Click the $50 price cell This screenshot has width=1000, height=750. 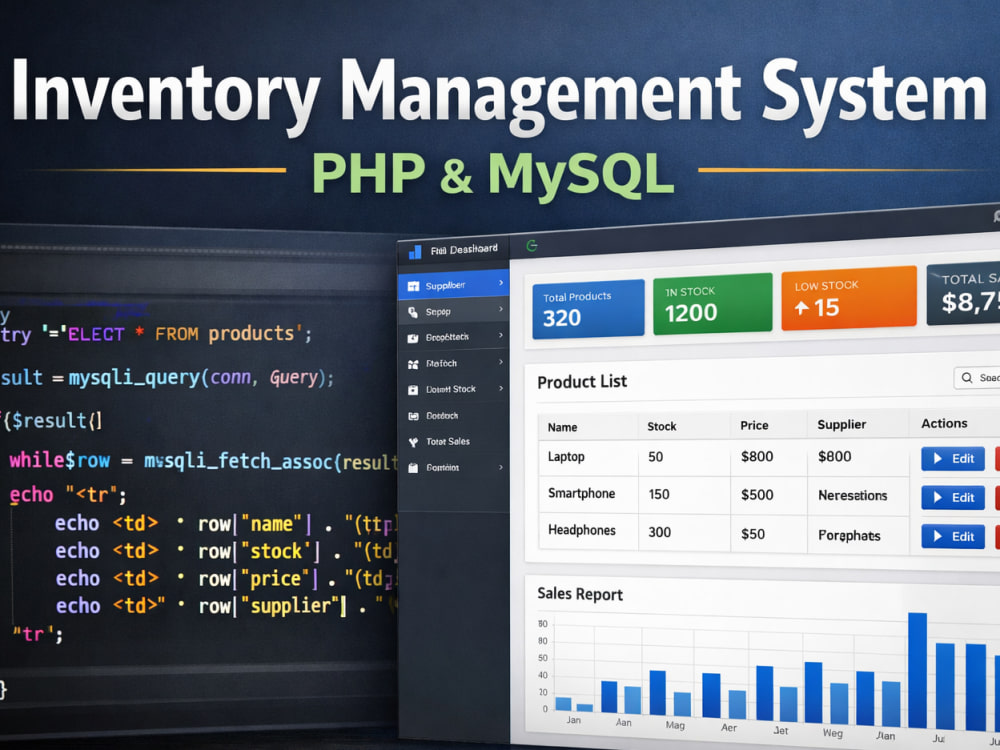tap(753, 534)
